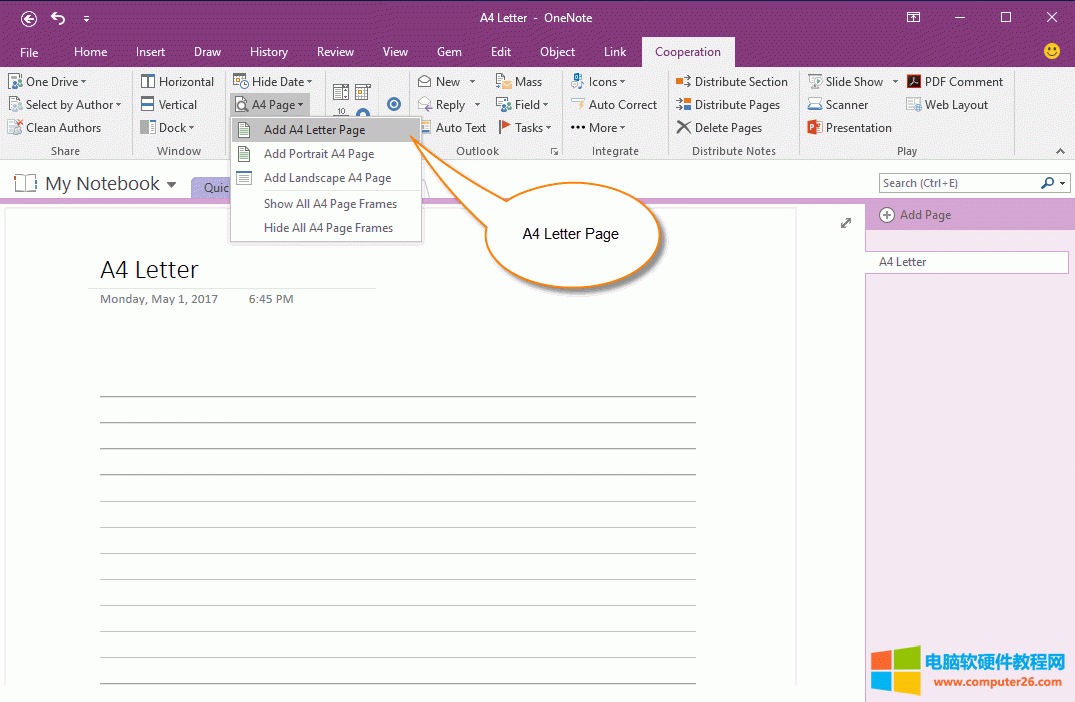Click Clean Authors icon
This screenshot has width=1075, height=702.
pyautogui.click(x=15, y=128)
